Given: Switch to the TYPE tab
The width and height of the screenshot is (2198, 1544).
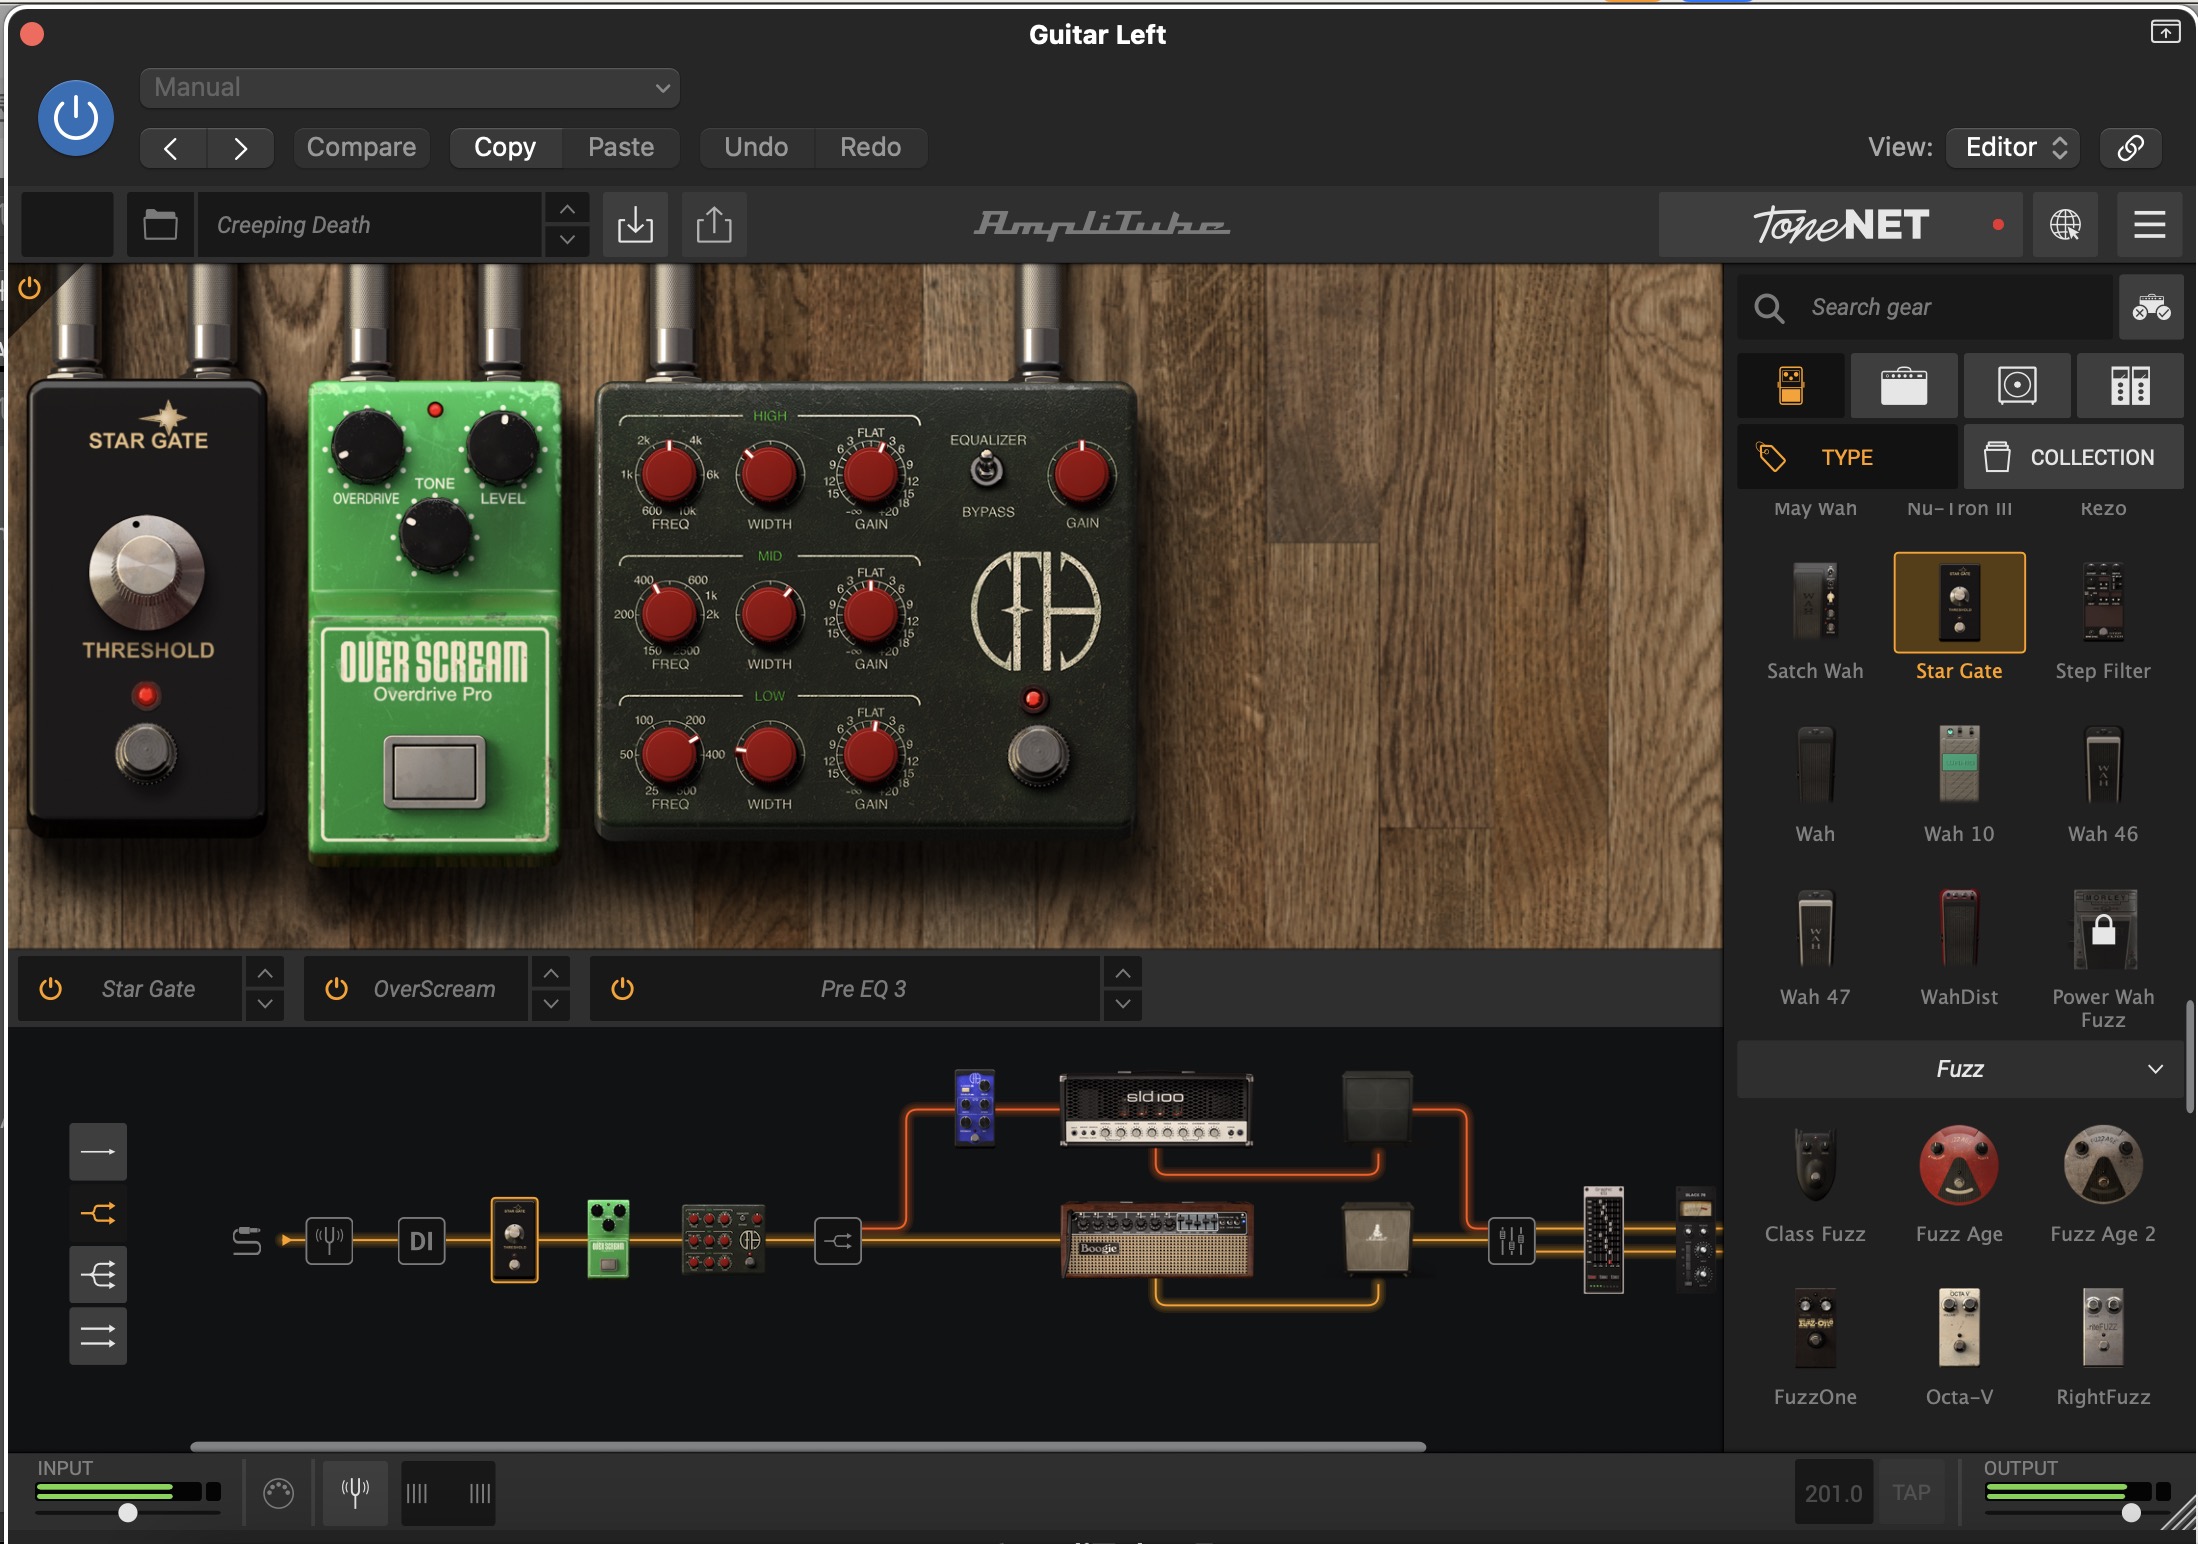Looking at the screenshot, I should coord(1848,457).
